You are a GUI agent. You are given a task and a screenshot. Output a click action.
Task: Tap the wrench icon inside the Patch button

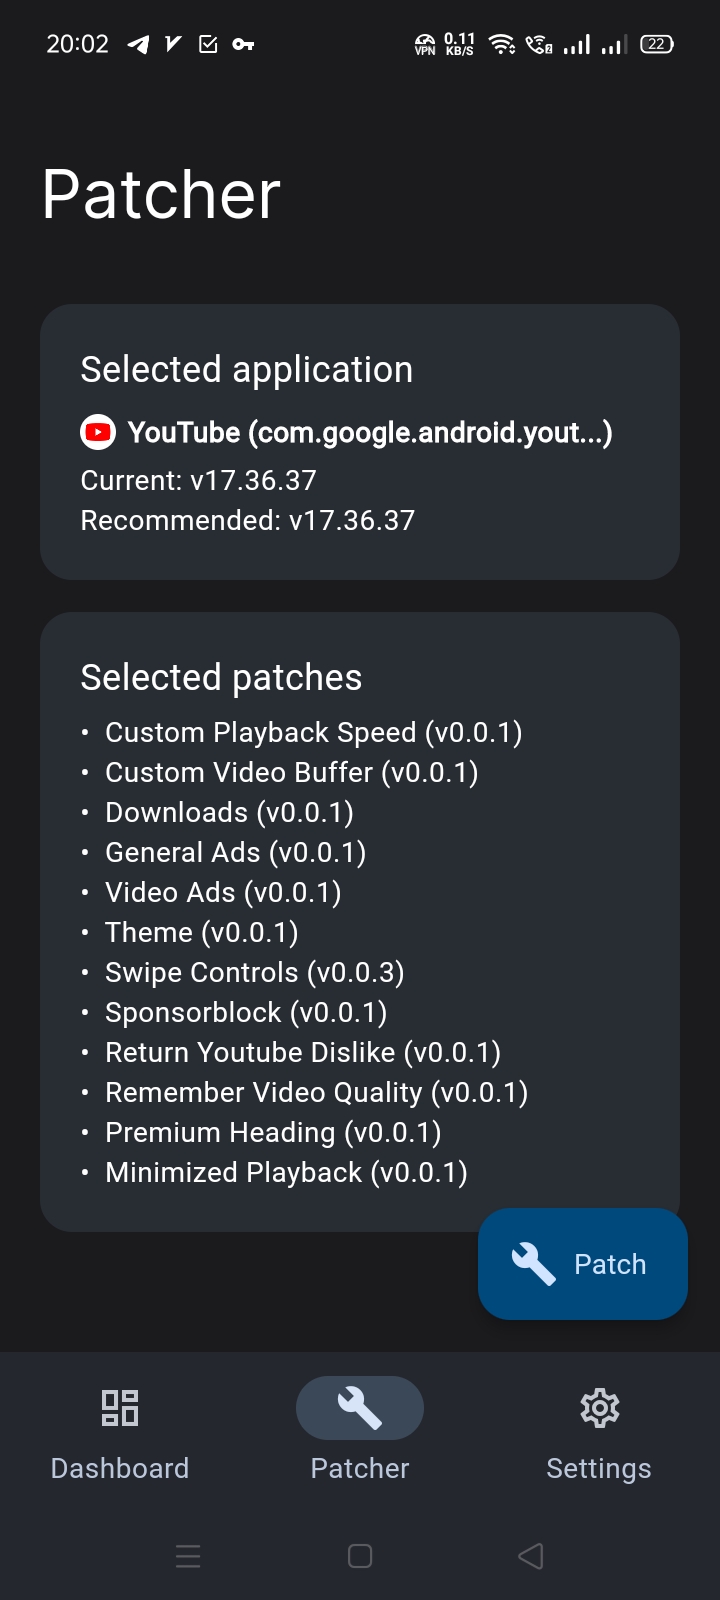[533, 1263]
